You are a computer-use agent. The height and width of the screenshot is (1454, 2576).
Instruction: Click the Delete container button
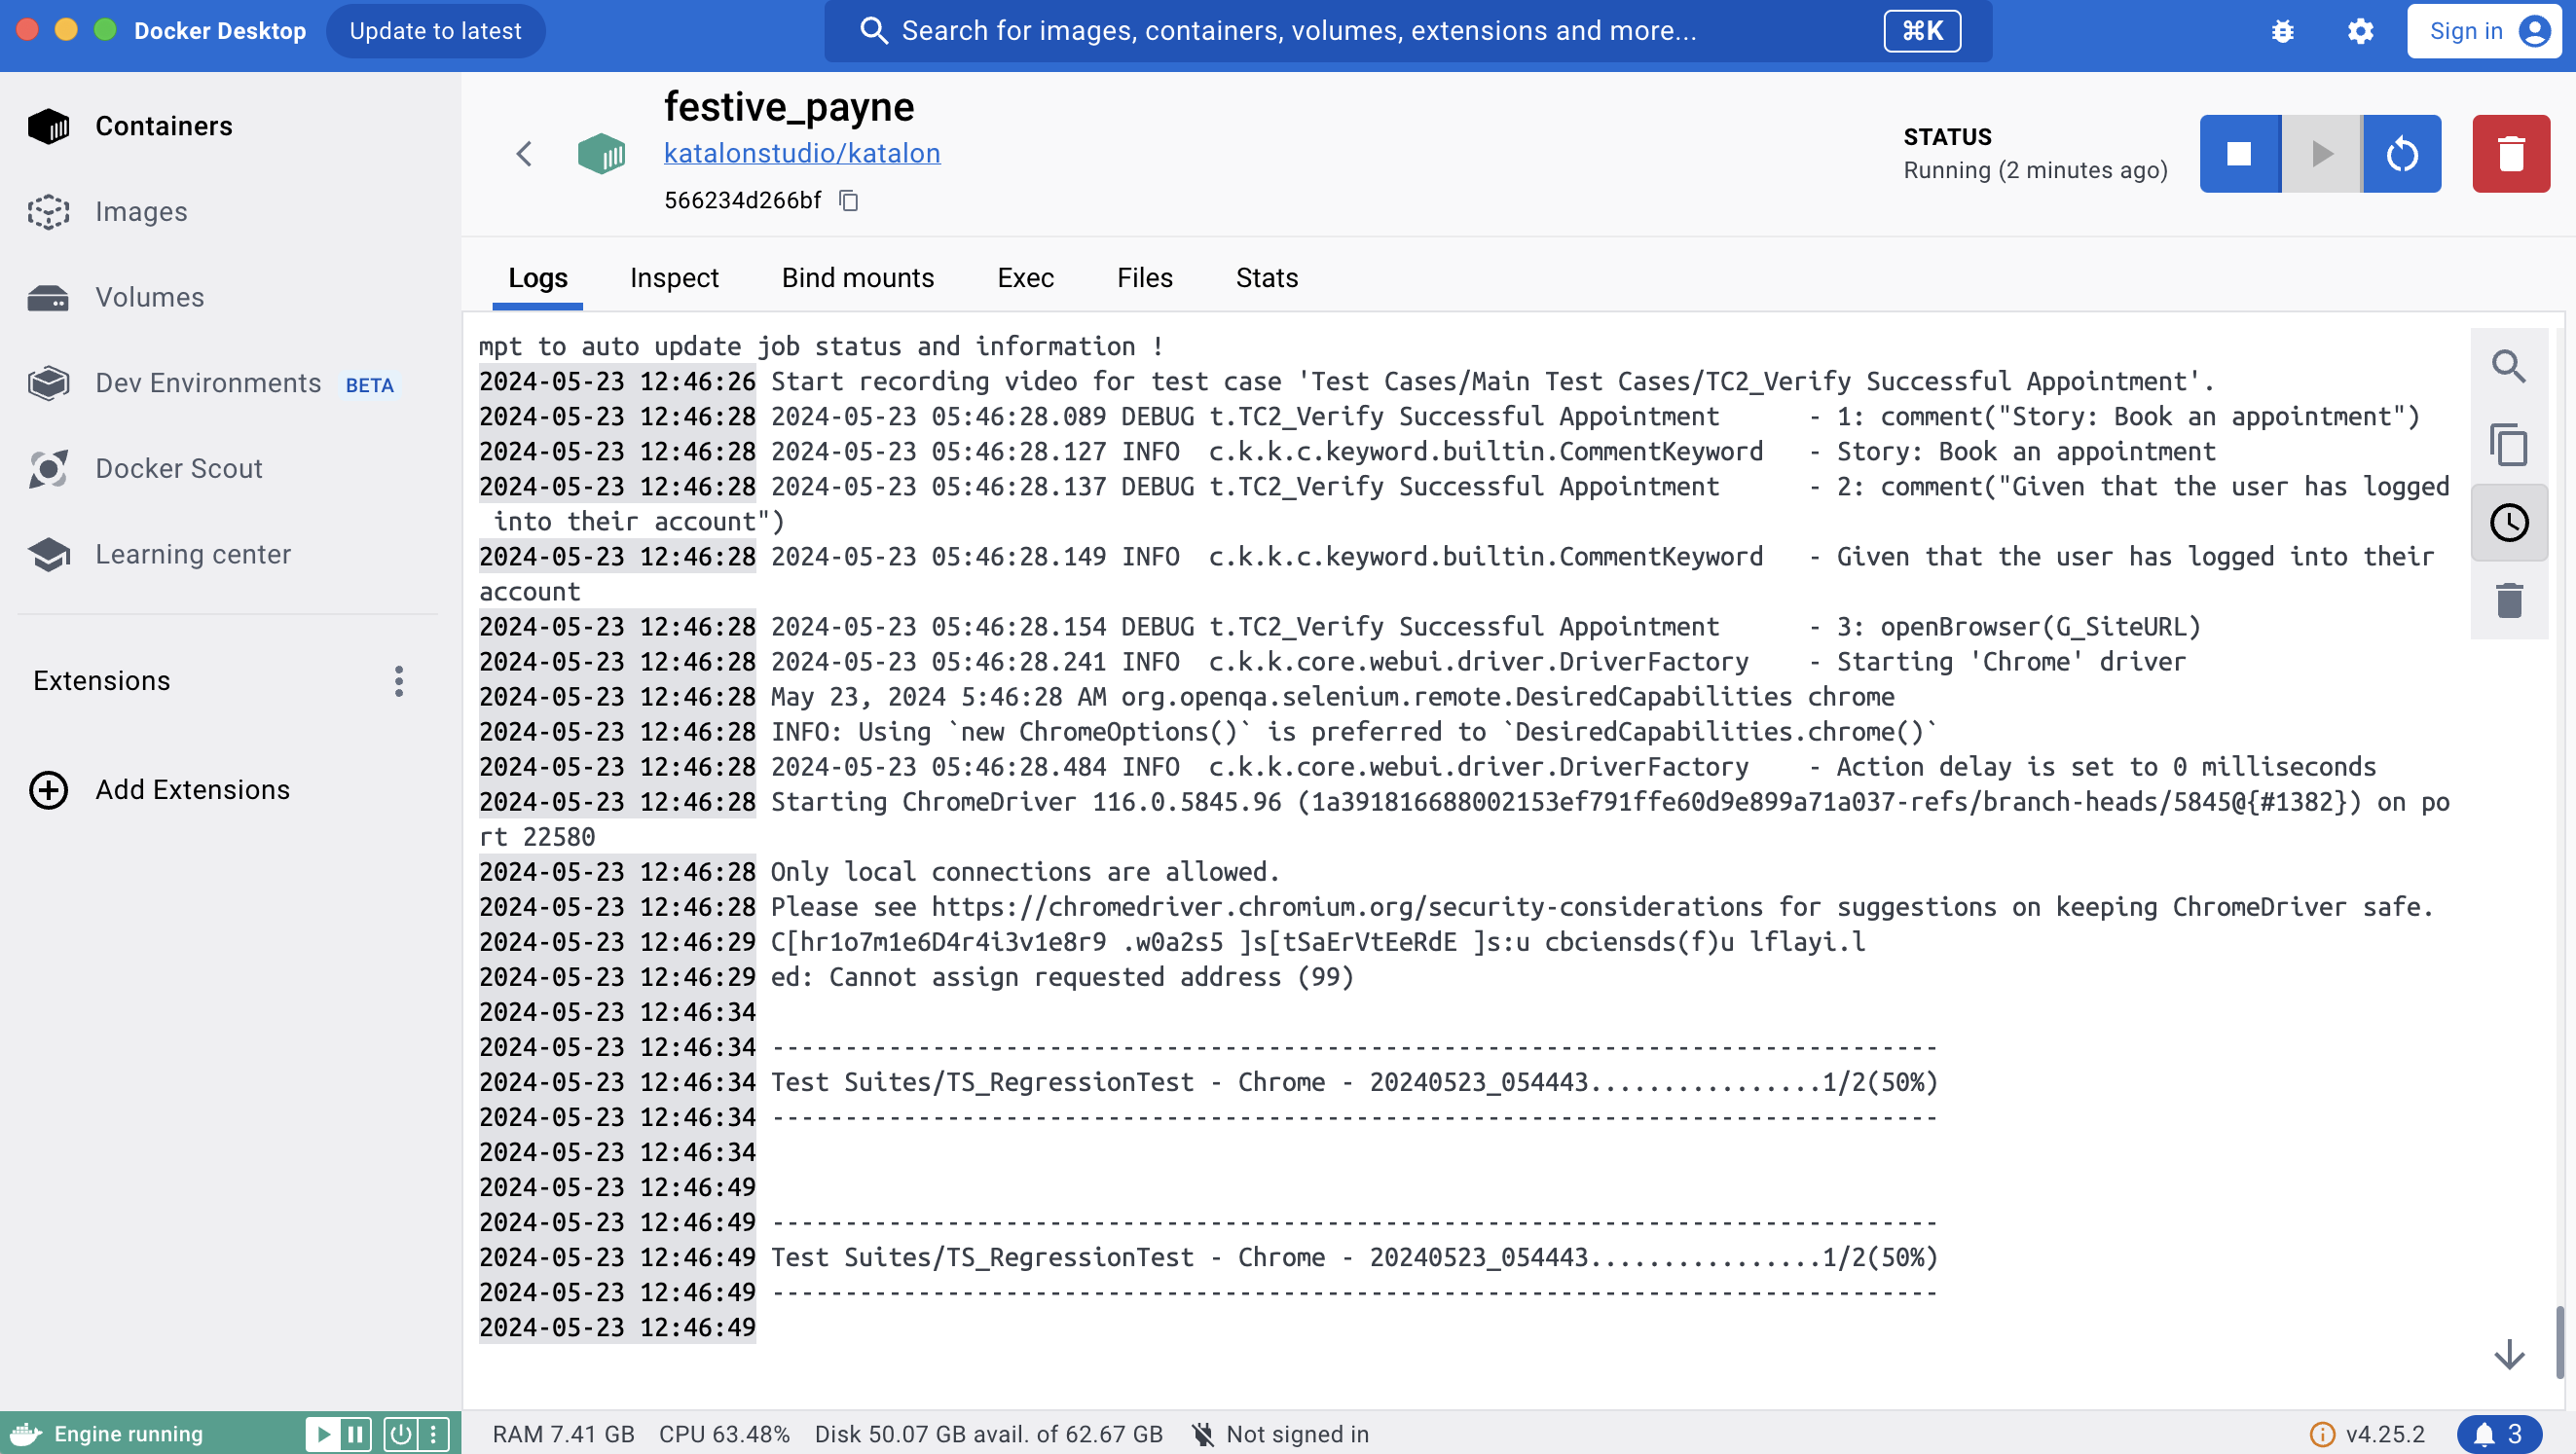click(x=2511, y=154)
